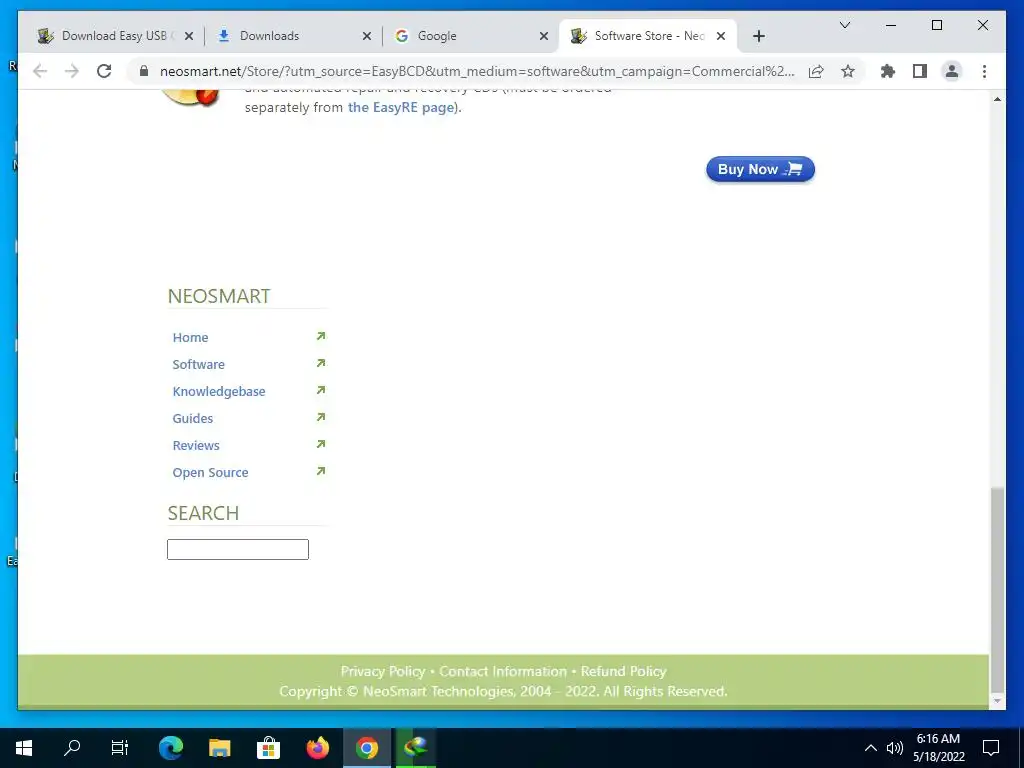The image size is (1024, 768).
Task: Follow the EasyRE page link
Action: 401,107
